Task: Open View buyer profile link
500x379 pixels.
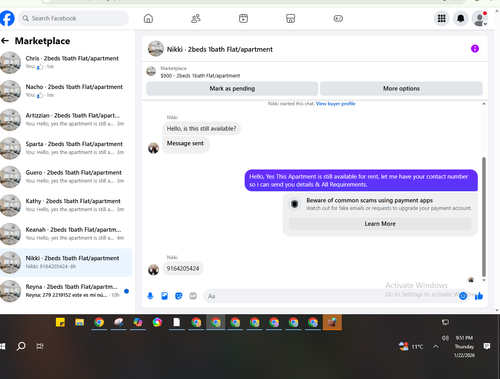Action: (x=335, y=104)
